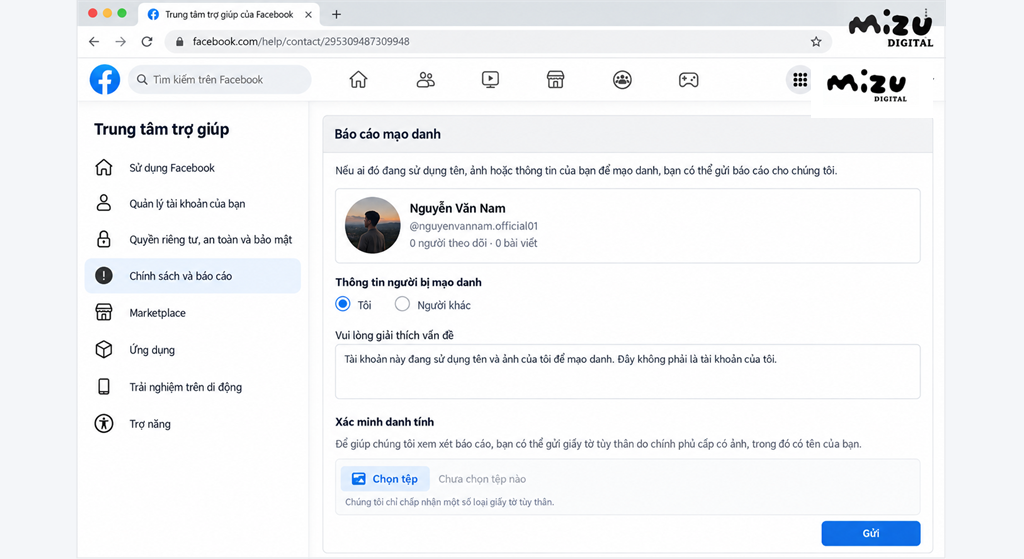
Task: Click the lock icon beside Quyền riêng tư
Action: click(104, 239)
